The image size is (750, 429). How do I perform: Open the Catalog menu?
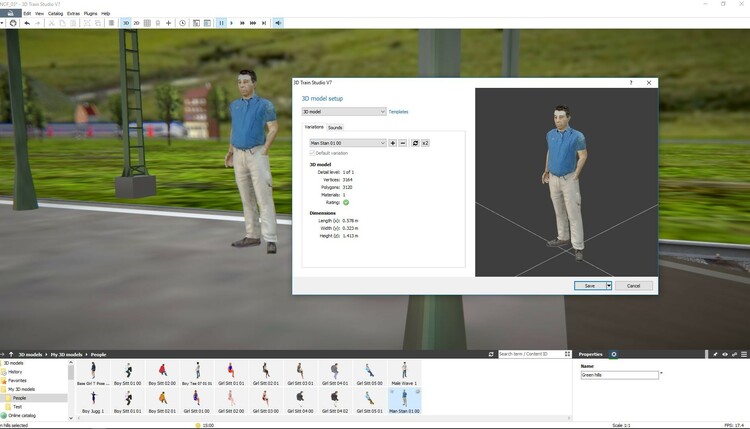click(x=55, y=13)
